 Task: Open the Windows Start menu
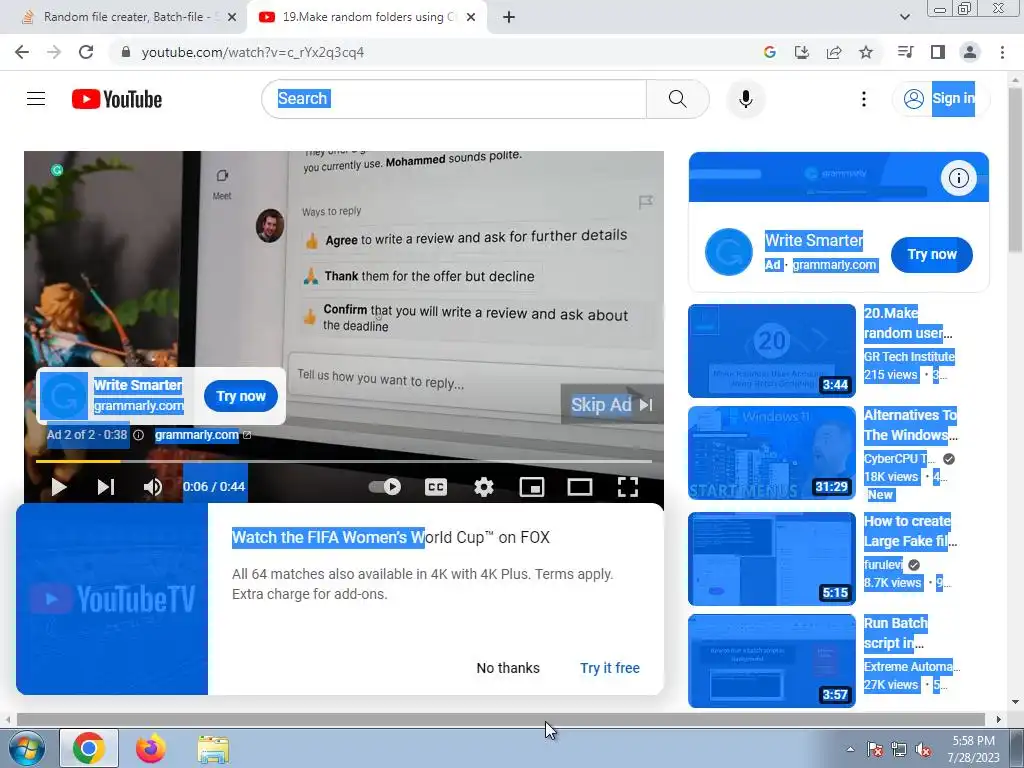pos(27,748)
